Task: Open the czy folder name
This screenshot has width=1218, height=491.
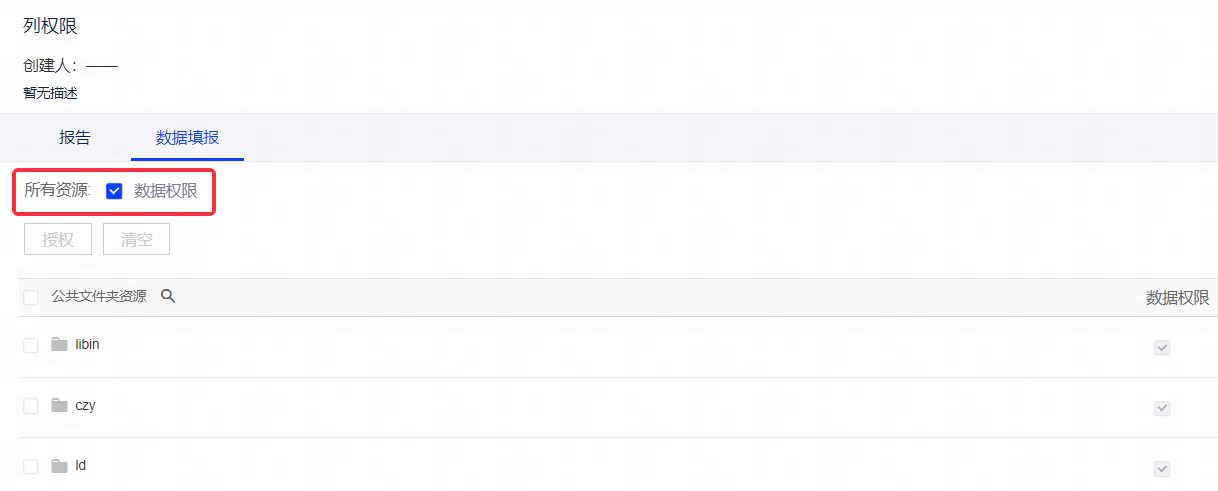Action: [x=86, y=406]
